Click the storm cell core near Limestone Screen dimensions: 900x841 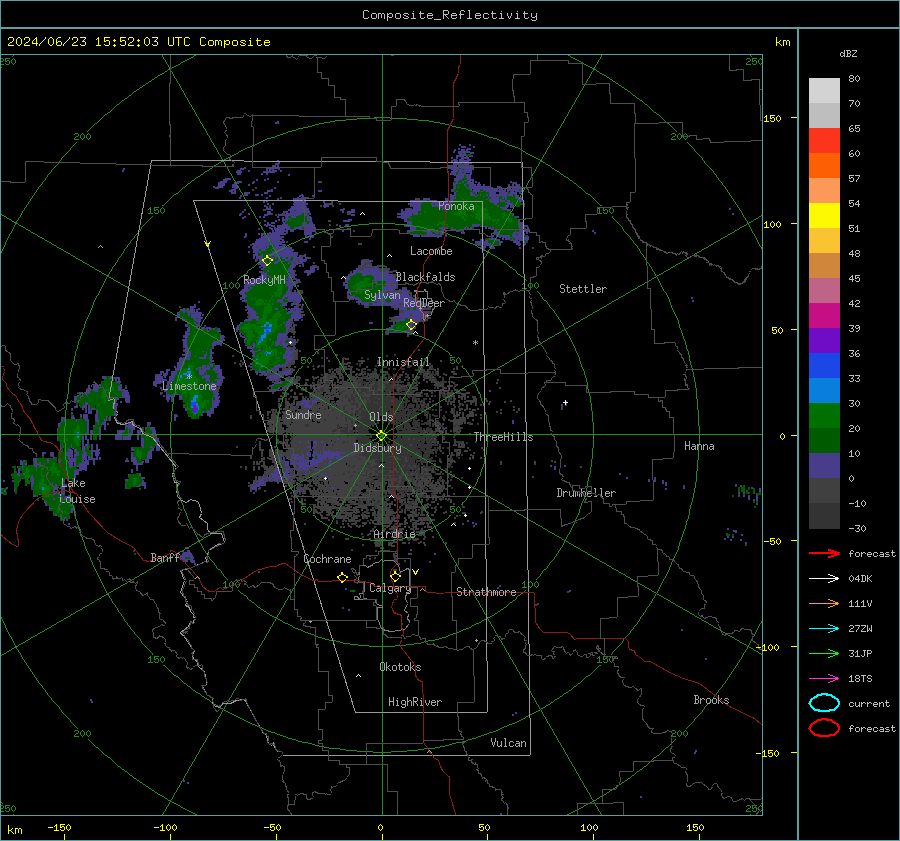[194, 405]
